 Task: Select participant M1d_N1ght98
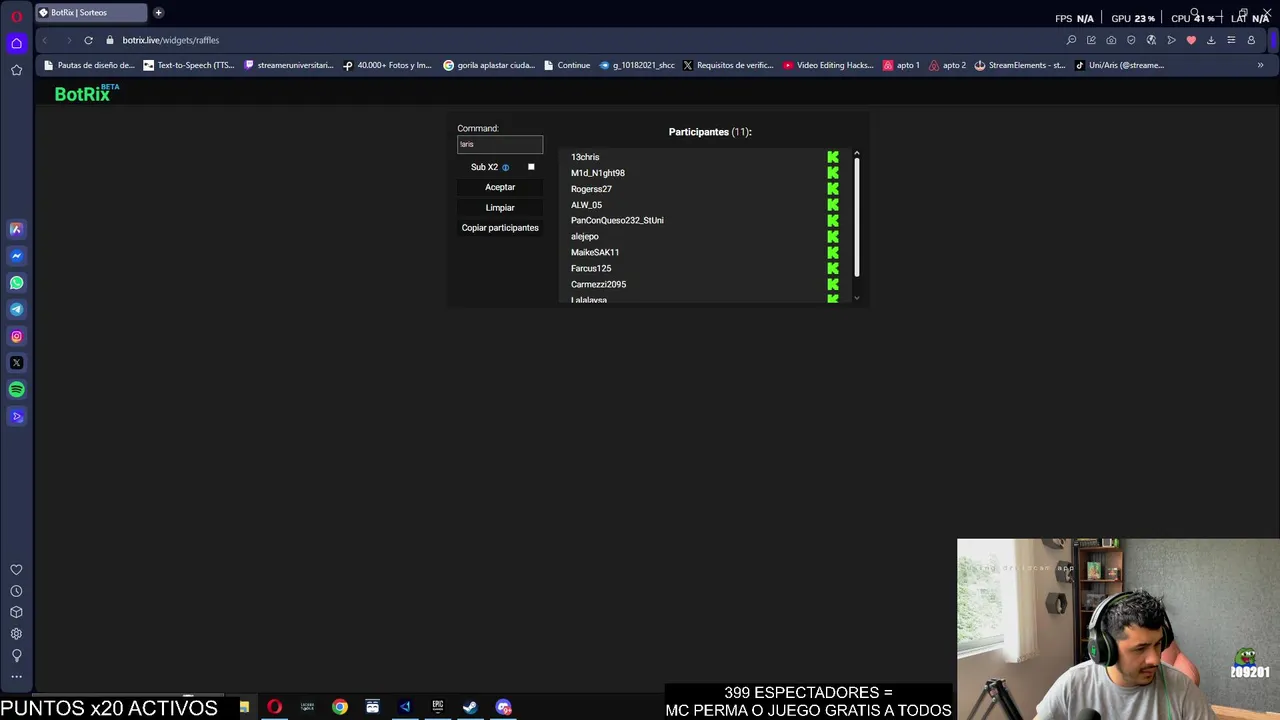[x=598, y=173]
